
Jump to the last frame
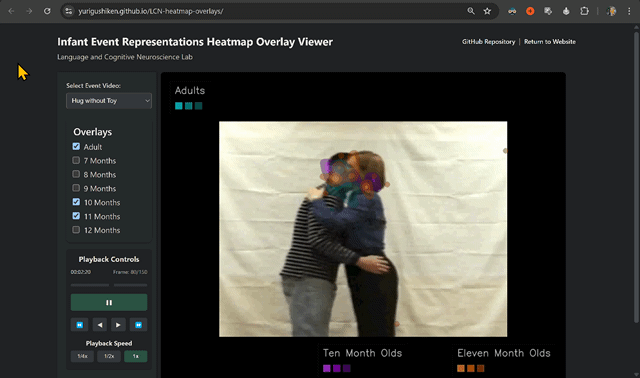[138, 325]
